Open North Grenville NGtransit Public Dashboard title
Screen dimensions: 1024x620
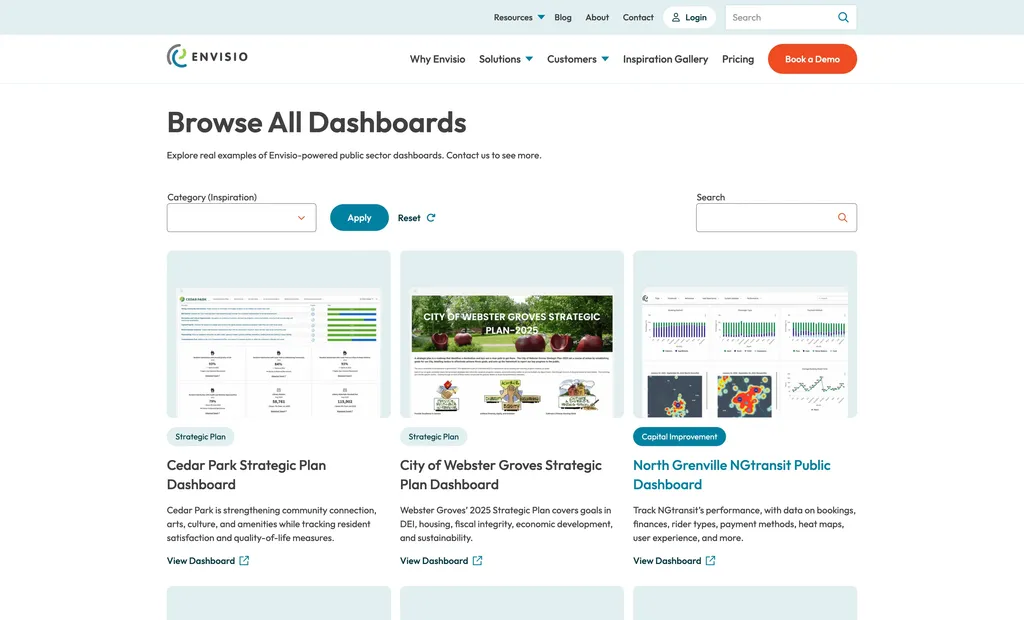731,475
